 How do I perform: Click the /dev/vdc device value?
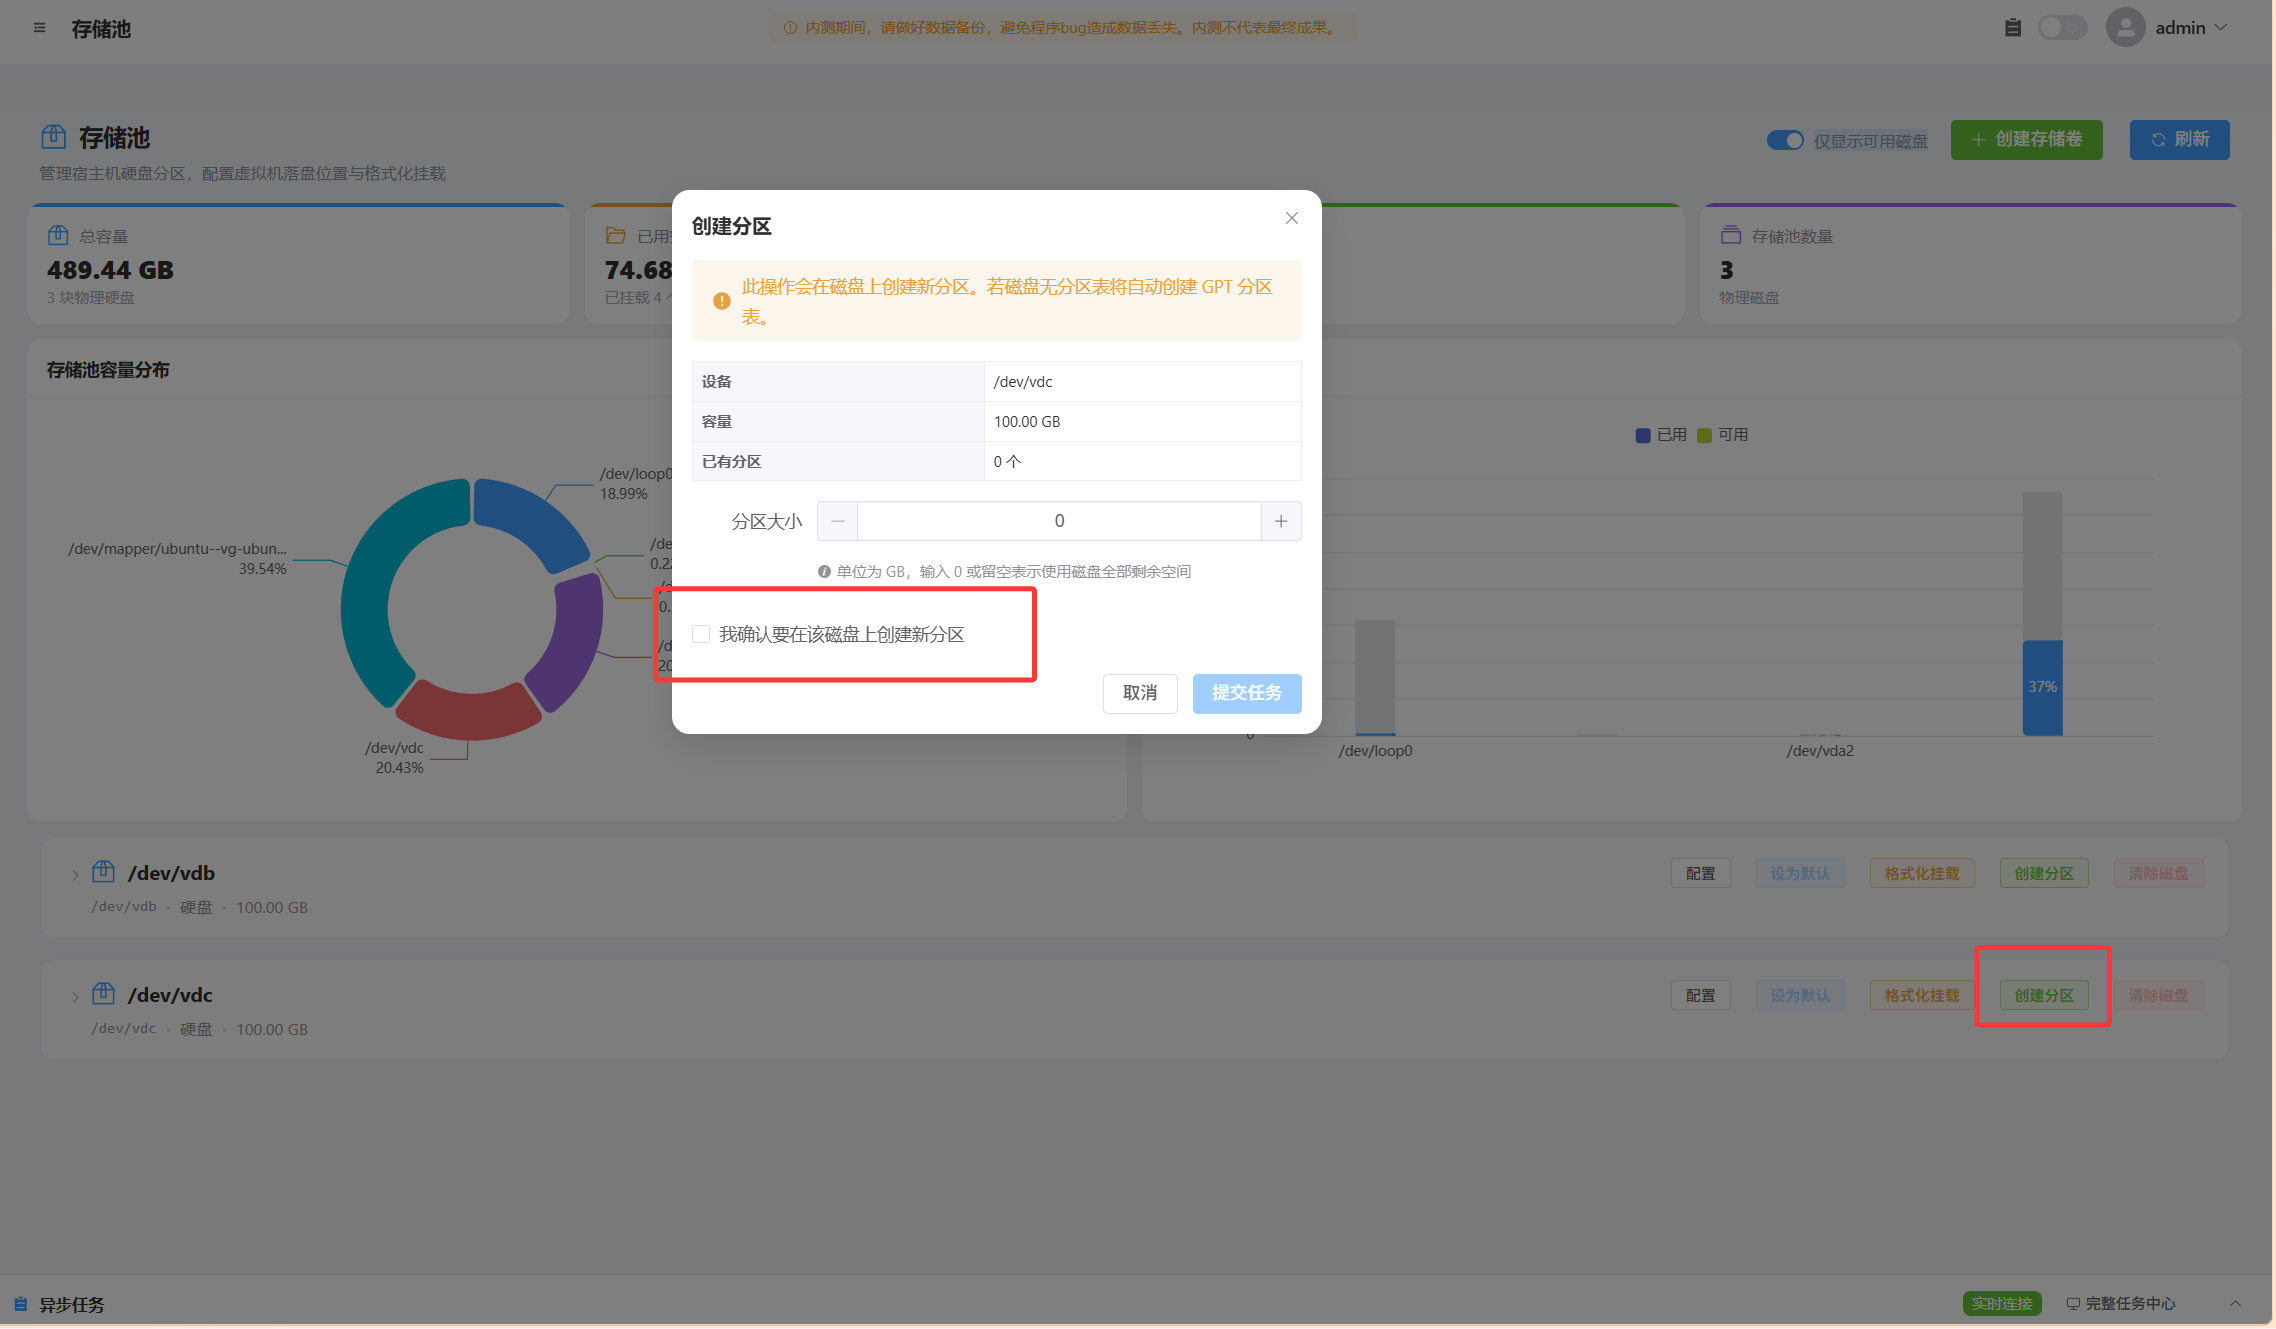[x=1023, y=382]
